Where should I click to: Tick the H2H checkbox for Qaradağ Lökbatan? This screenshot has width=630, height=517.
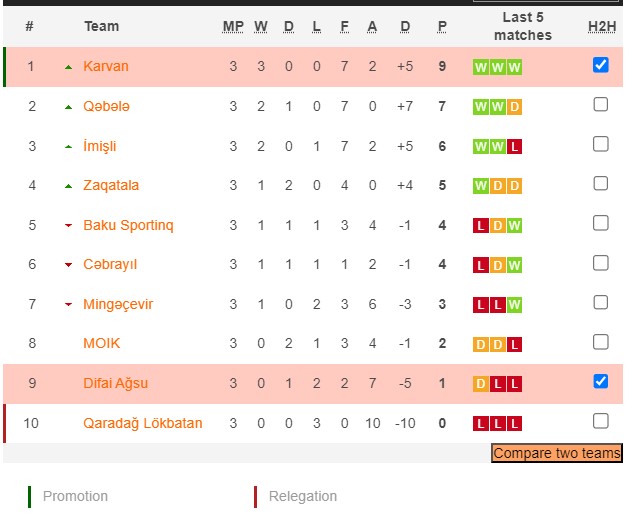pyautogui.click(x=600, y=420)
